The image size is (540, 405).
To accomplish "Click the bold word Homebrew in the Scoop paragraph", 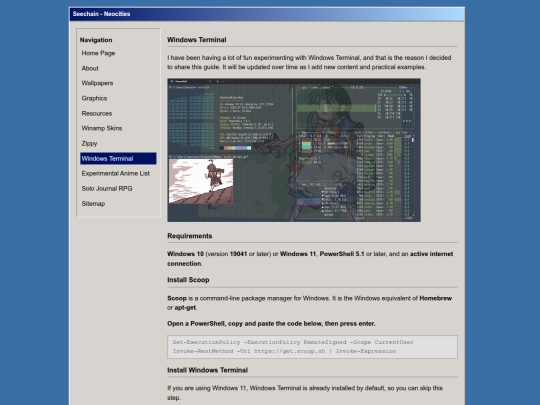I will click(435, 298).
